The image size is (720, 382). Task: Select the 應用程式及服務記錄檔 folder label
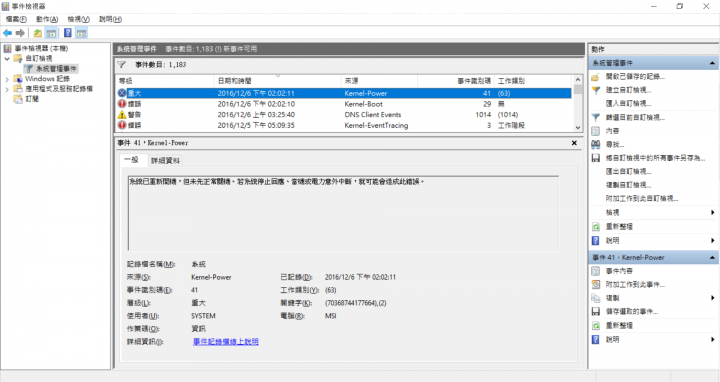pos(59,89)
